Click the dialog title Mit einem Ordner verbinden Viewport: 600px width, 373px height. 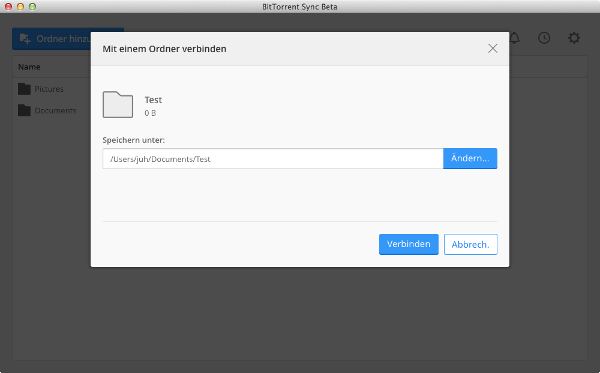tap(164, 49)
